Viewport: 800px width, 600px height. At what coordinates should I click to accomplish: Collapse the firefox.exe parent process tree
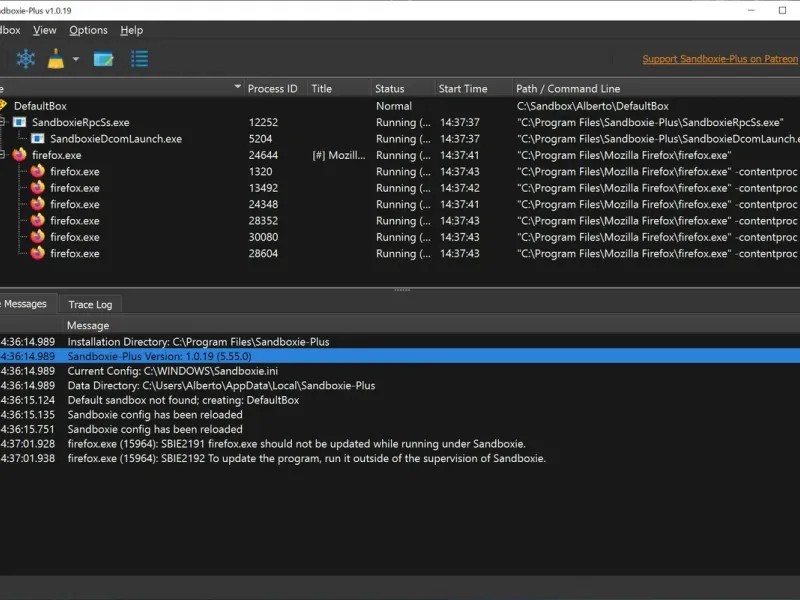click(x=2, y=155)
